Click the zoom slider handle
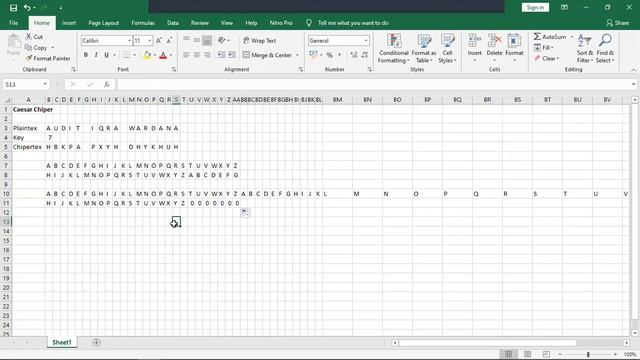Screen dimensions: 640x360 [588, 354]
